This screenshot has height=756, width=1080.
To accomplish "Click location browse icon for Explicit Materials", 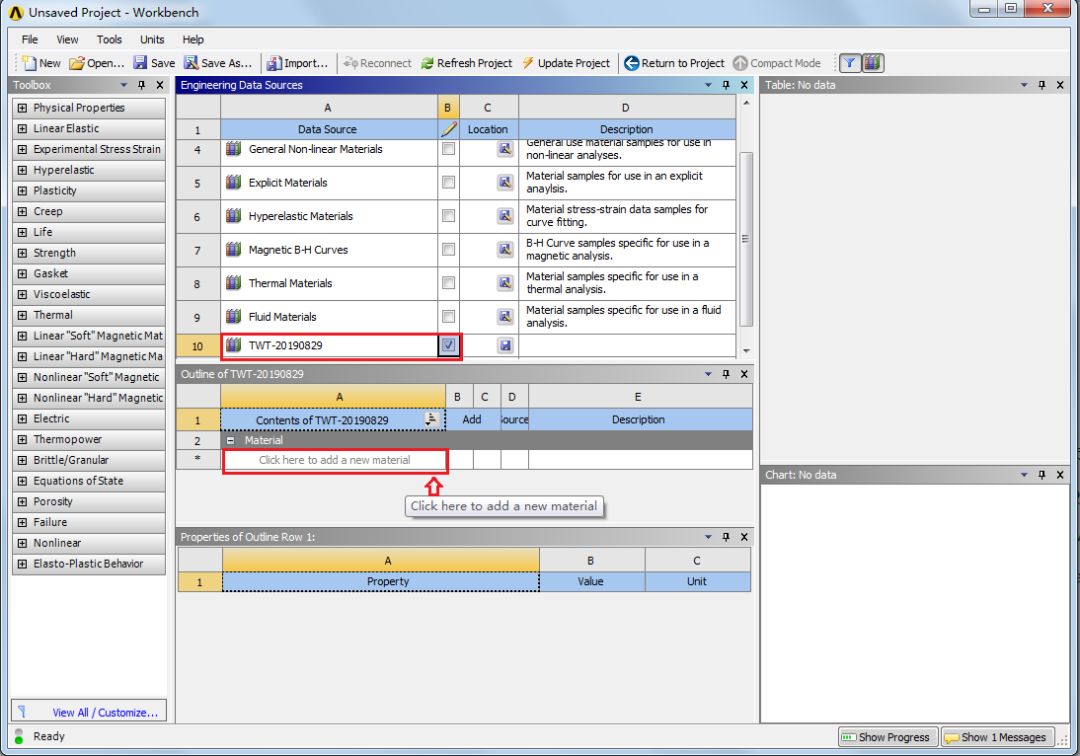I will (x=505, y=182).
